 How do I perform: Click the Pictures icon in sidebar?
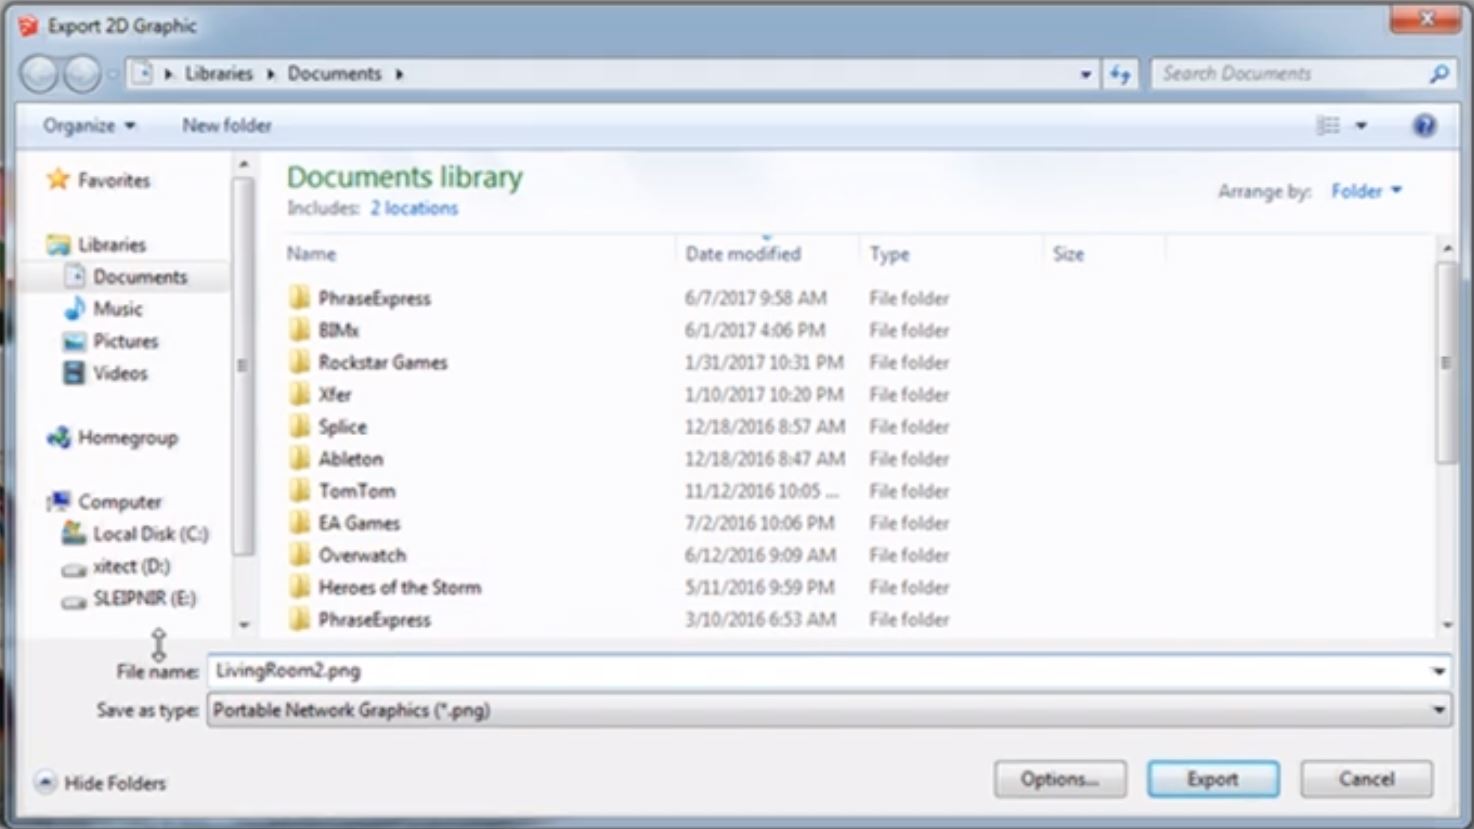[x=74, y=342]
